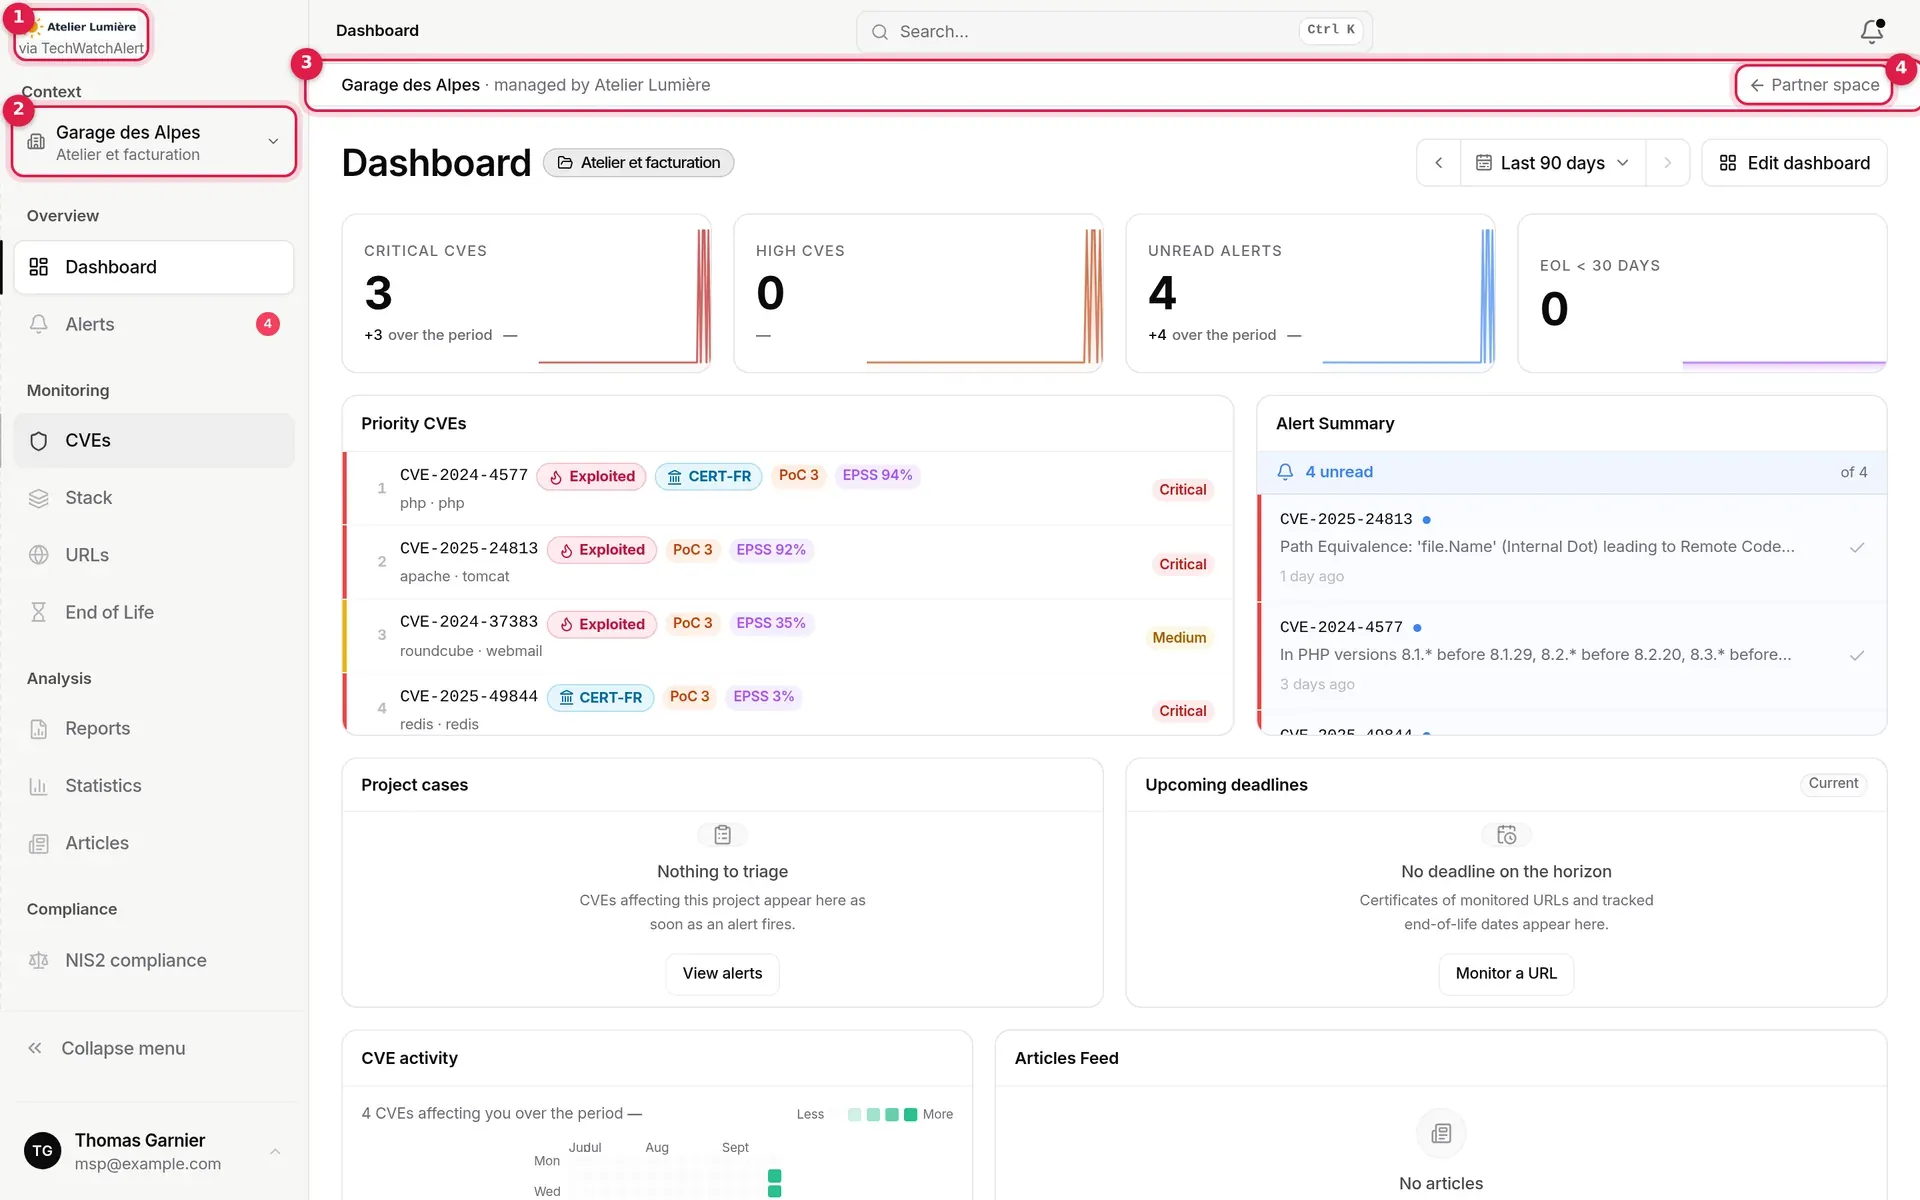The width and height of the screenshot is (1920, 1200).
Task: Open Alerts in the sidebar
Action: [154, 324]
